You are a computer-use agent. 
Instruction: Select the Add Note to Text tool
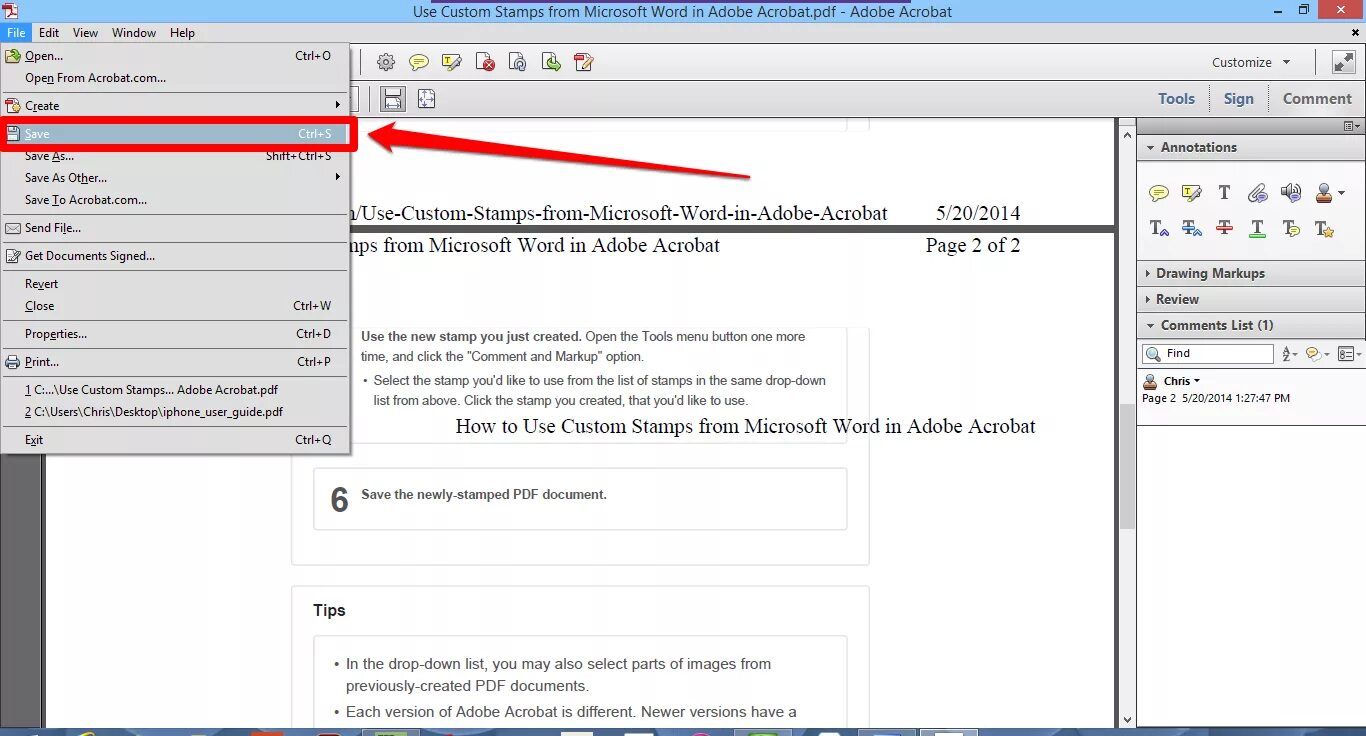1291,228
